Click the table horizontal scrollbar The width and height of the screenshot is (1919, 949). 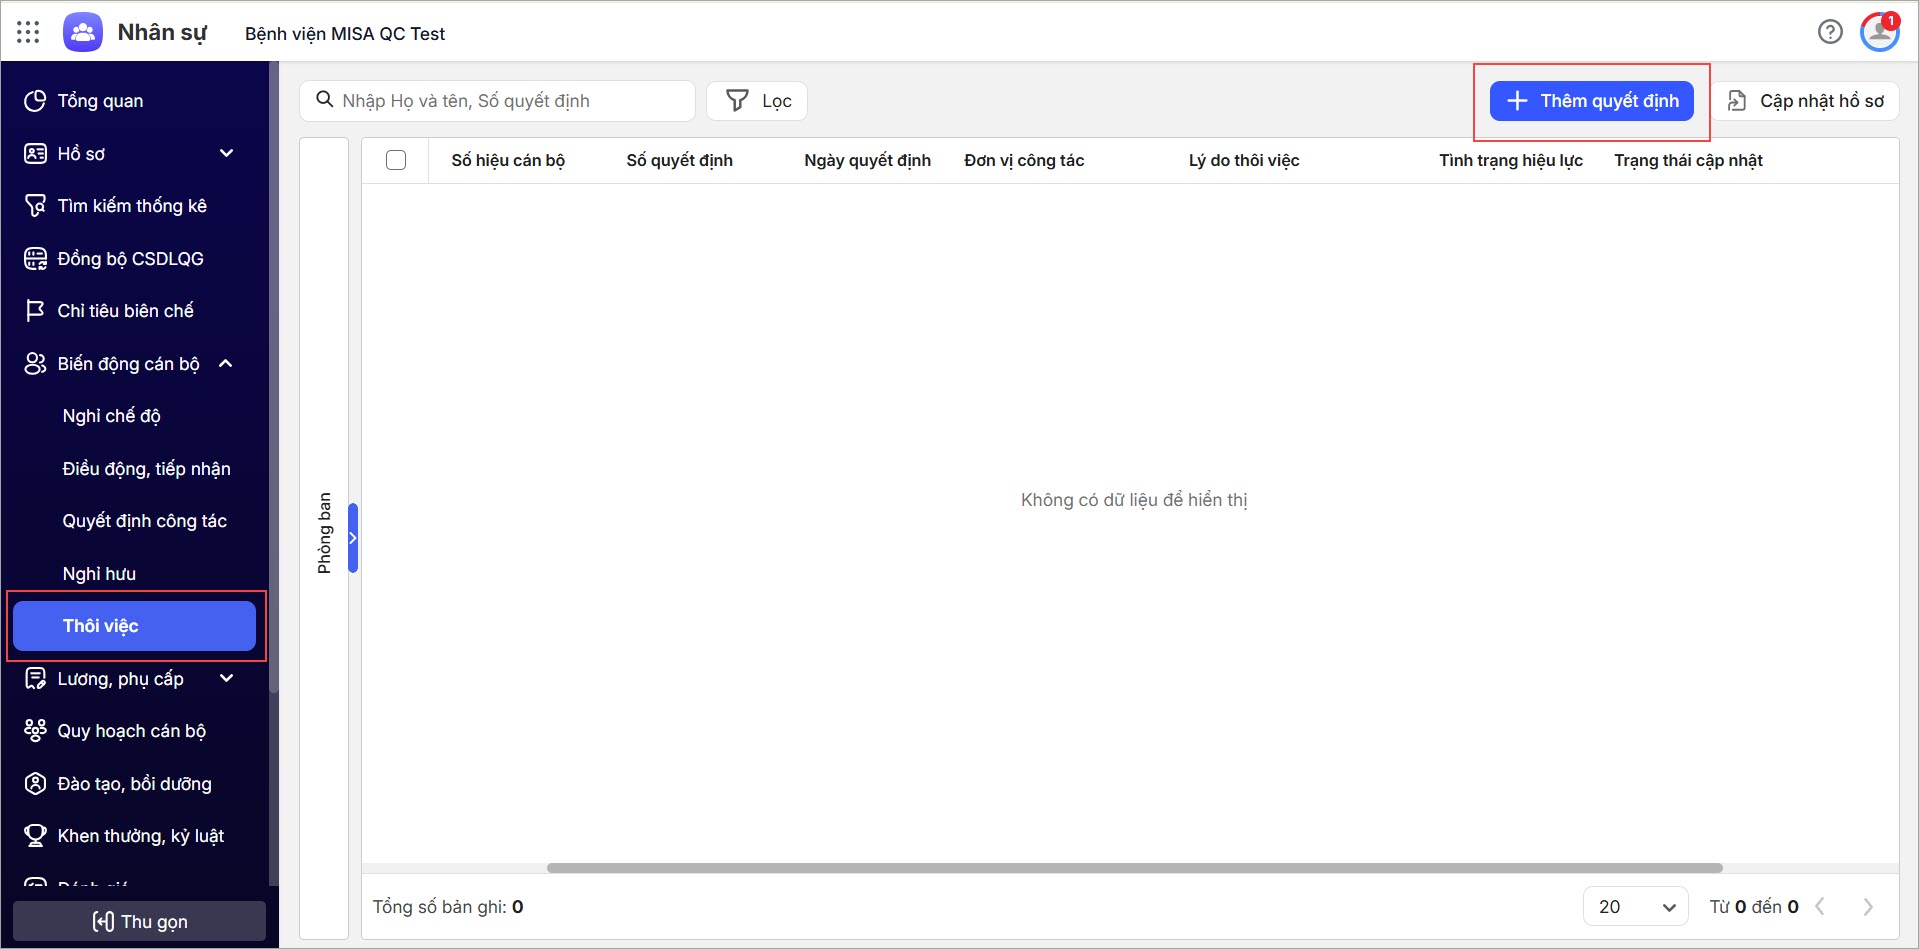[x=1134, y=868]
